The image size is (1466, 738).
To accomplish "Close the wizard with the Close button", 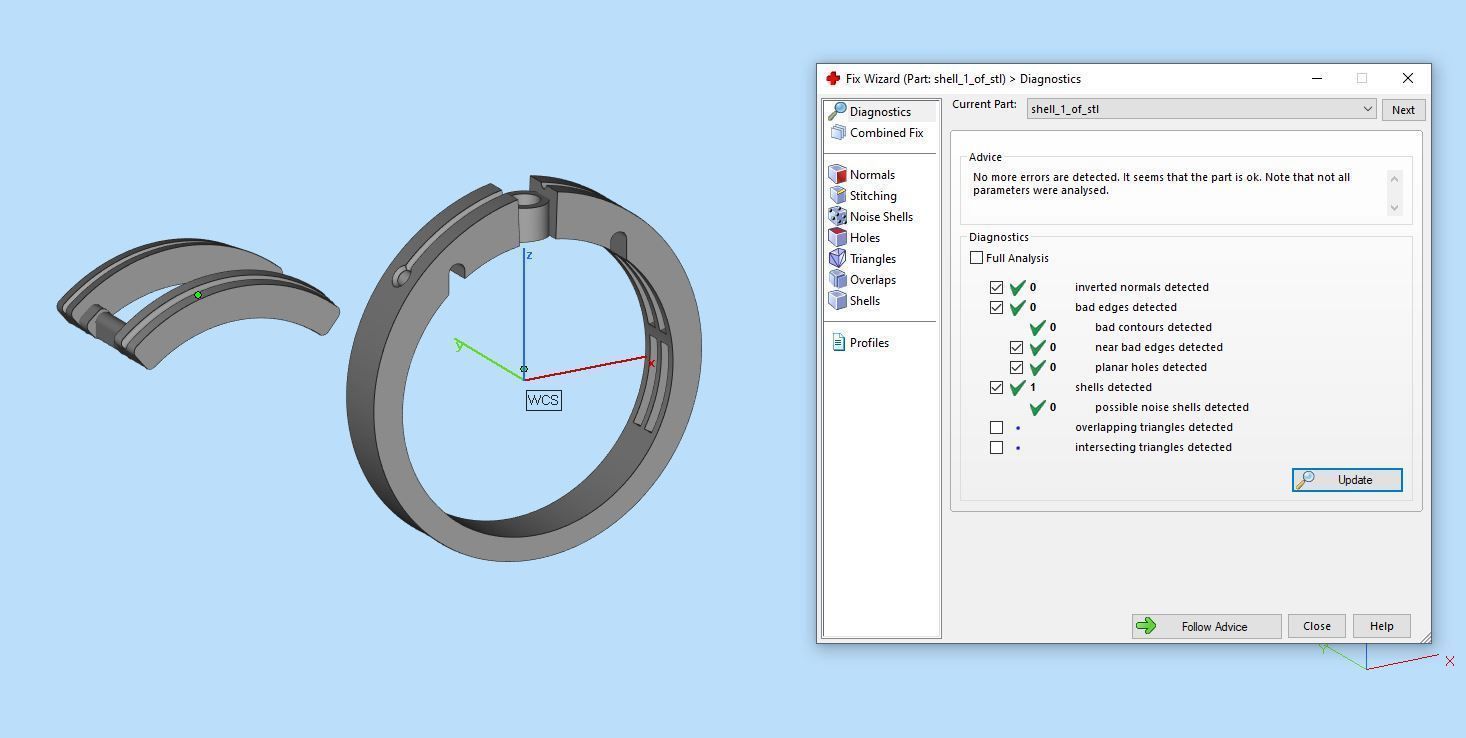I will tap(1316, 626).
